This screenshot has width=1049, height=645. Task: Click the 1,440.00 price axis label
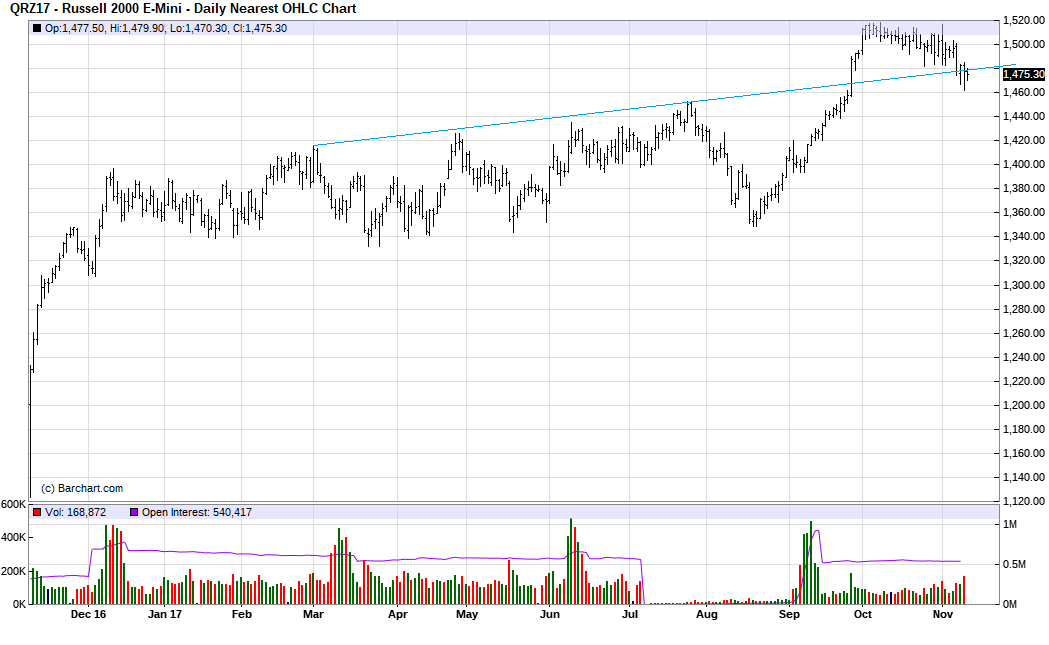tap(1024, 116)
